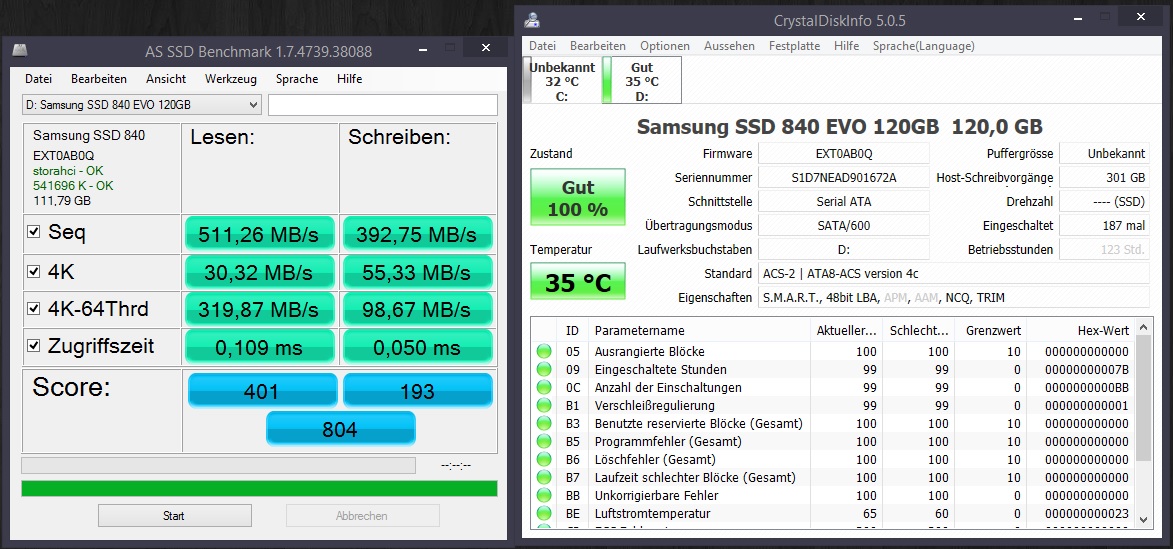Open Aussehen menu in CrystalDiskInfo
The height and width of the screenshot is (549, 1173).
click(x=729, y=46)
